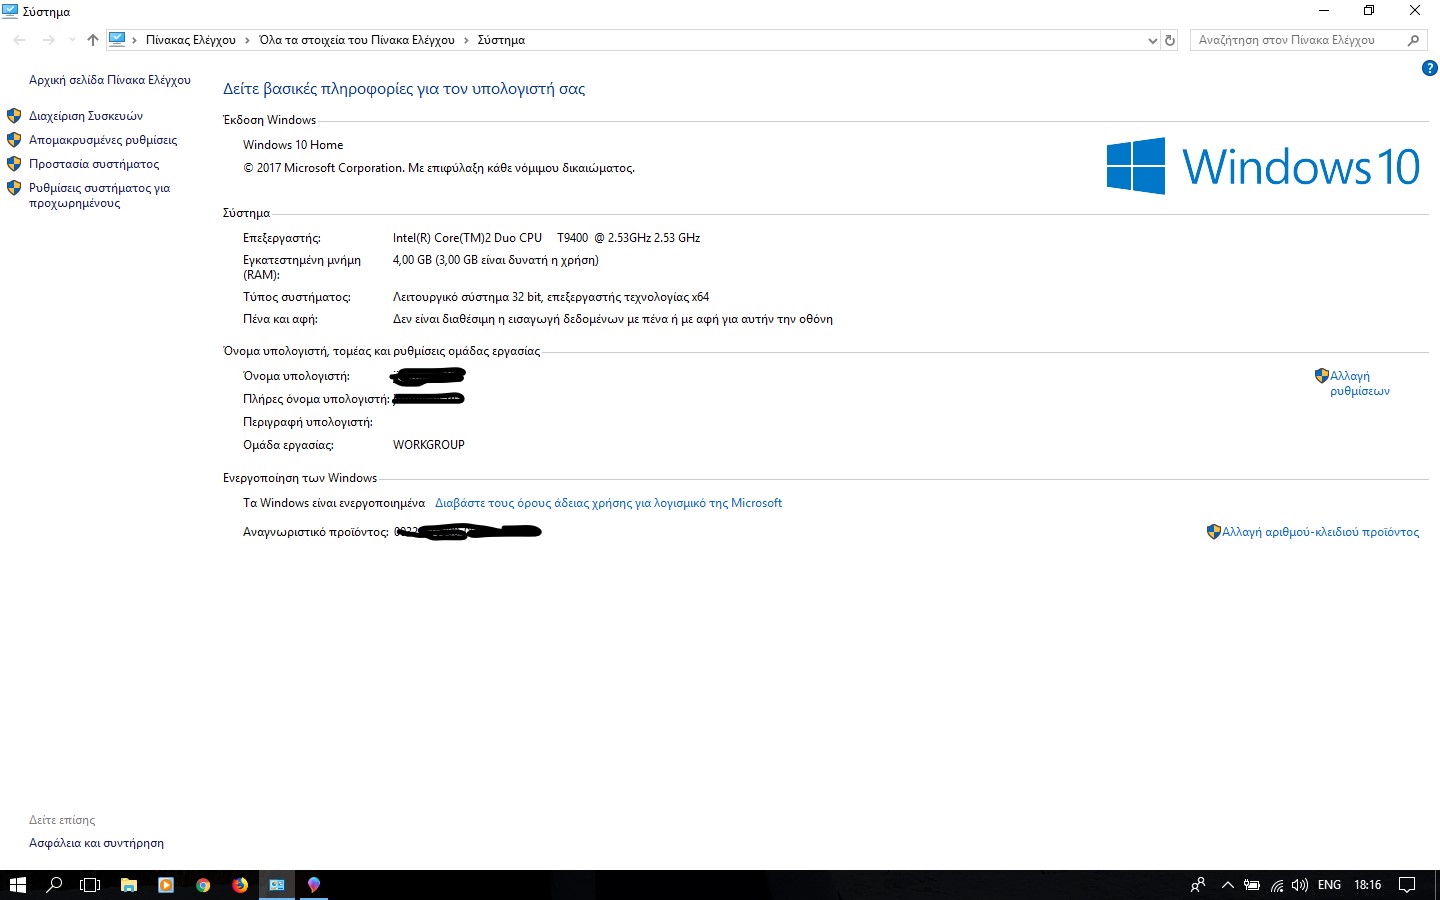Click the 4,00 GB installed RAM value

click(x=496, y=260)
